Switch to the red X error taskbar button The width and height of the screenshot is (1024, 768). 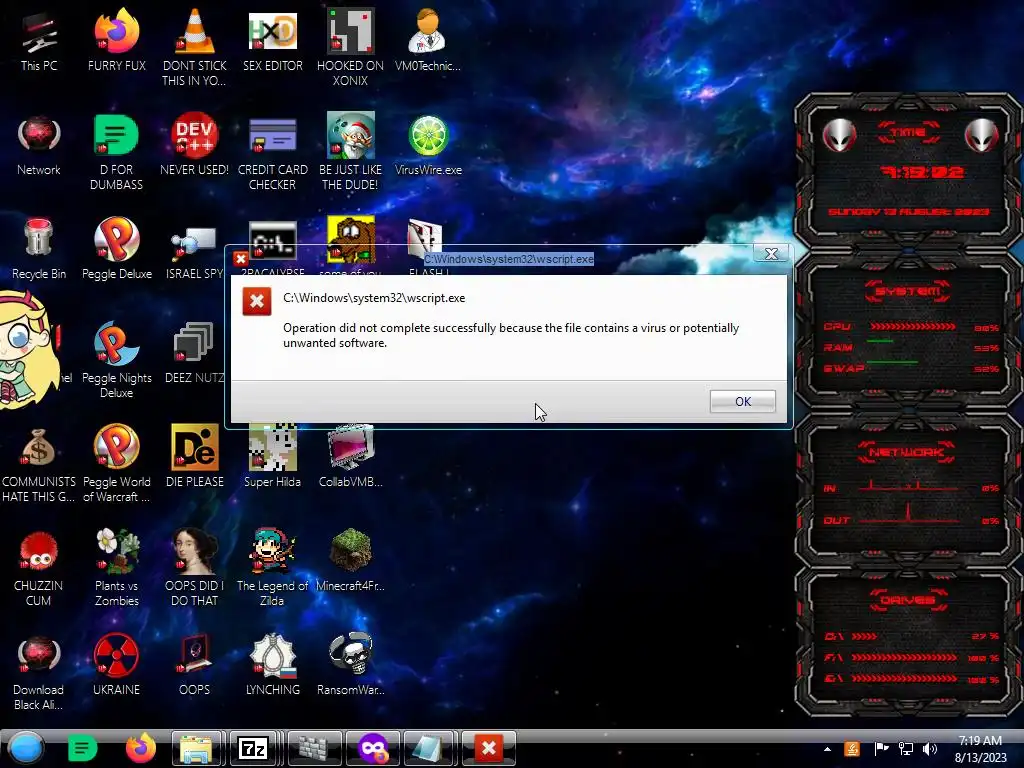488,748
